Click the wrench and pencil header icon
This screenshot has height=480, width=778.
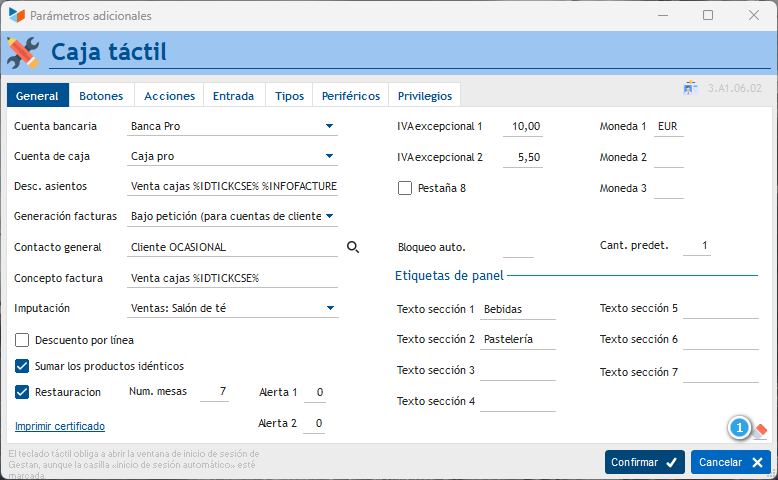[23, 52]
